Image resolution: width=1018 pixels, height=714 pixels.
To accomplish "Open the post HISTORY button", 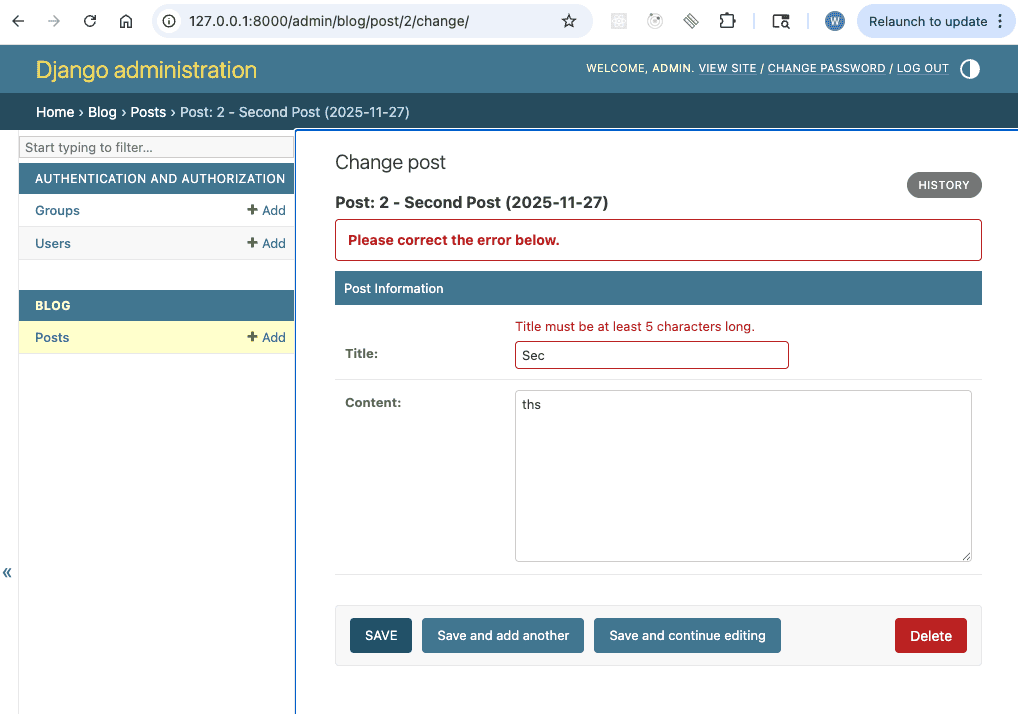I will [x=943, y=185].
